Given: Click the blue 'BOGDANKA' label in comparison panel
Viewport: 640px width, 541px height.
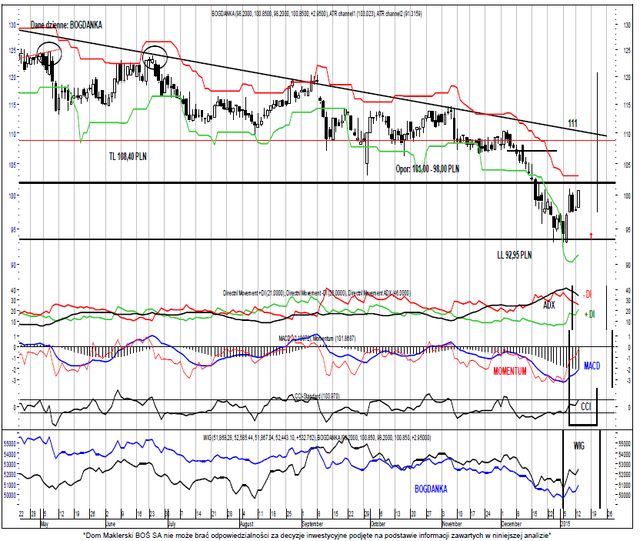Looking at the screenshot, I should (x=431, y=489).
